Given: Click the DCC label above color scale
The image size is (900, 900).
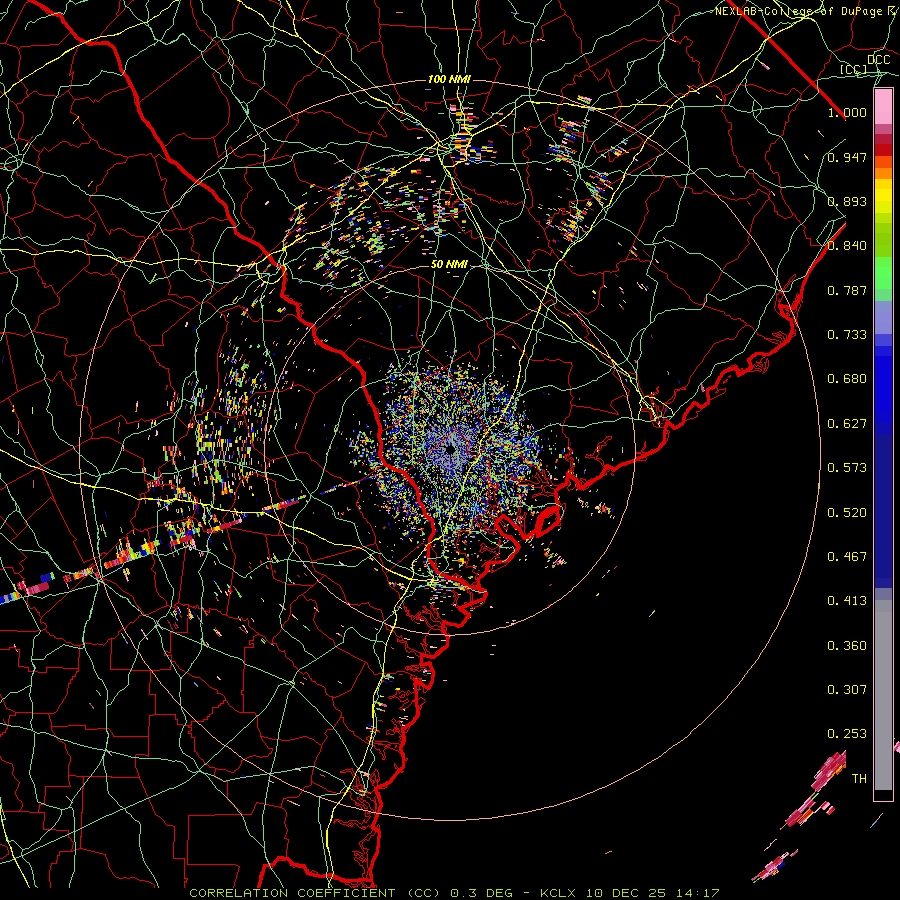Looking at the screenshot, I should [879, 59].
